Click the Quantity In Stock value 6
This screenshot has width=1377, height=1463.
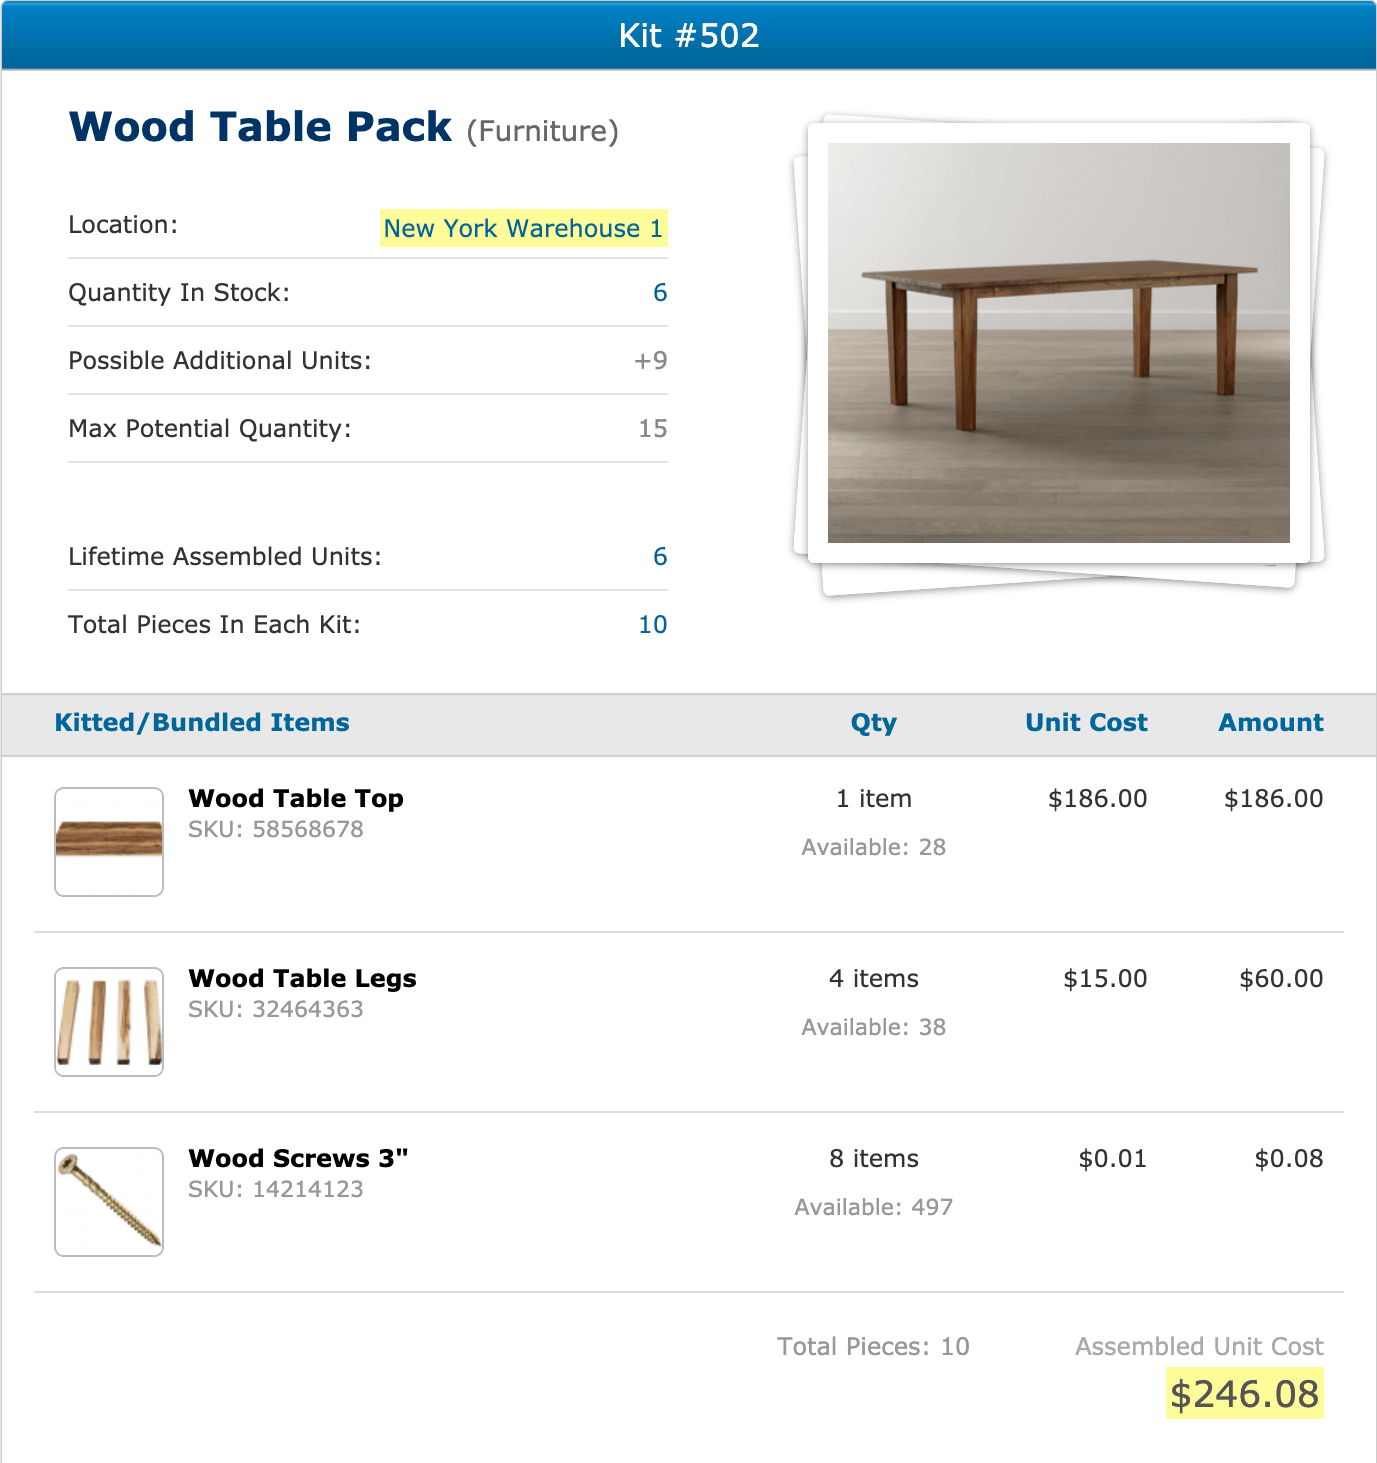click(660, 293)
